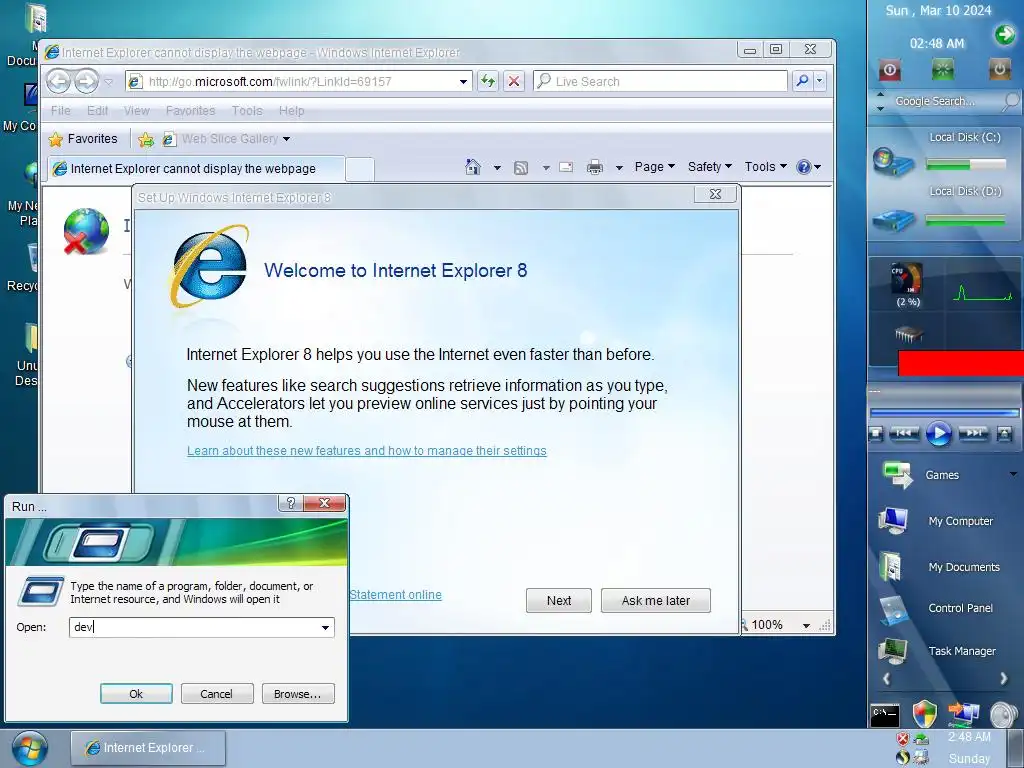Expand the search provider dropdown arrow
The width and height of the screenshot is (1024, 768).
pos(820,81)
